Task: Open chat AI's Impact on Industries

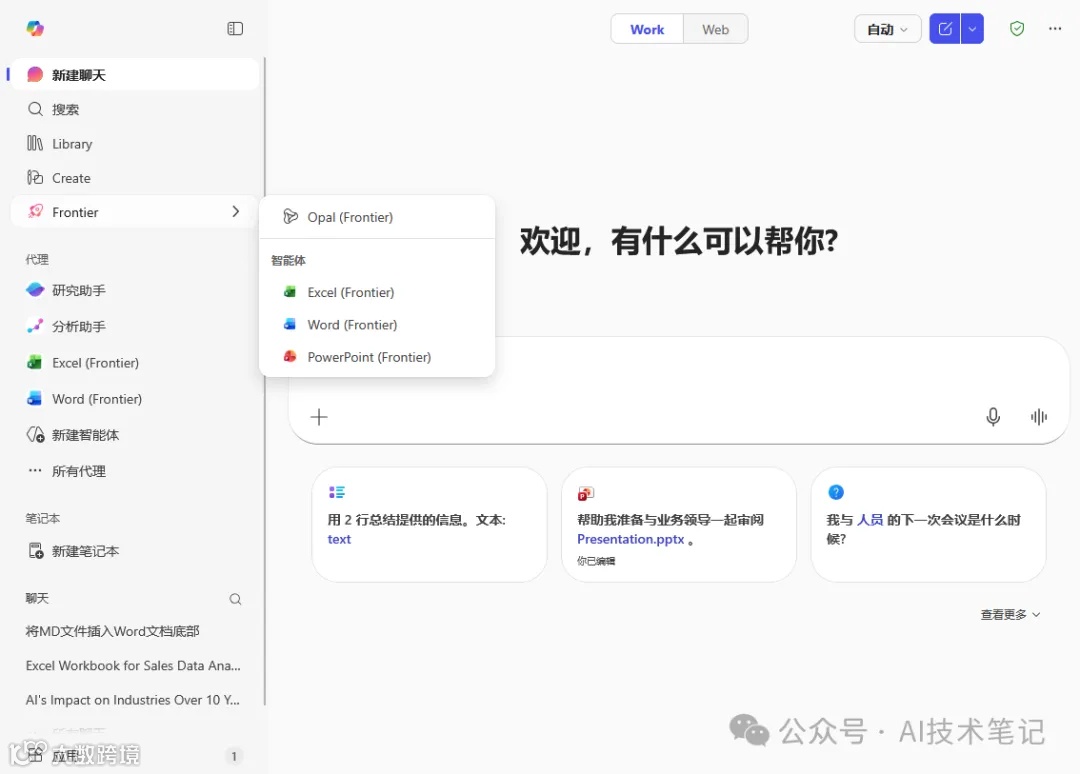Action: click(133, 700)
